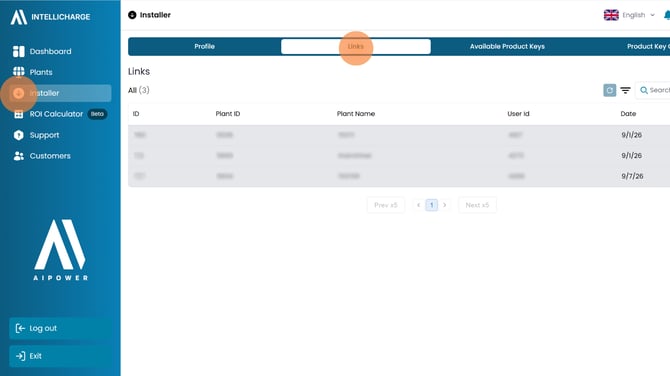Click the Prev x5 pagination button
Screen dimensions: 670x376
385,205
